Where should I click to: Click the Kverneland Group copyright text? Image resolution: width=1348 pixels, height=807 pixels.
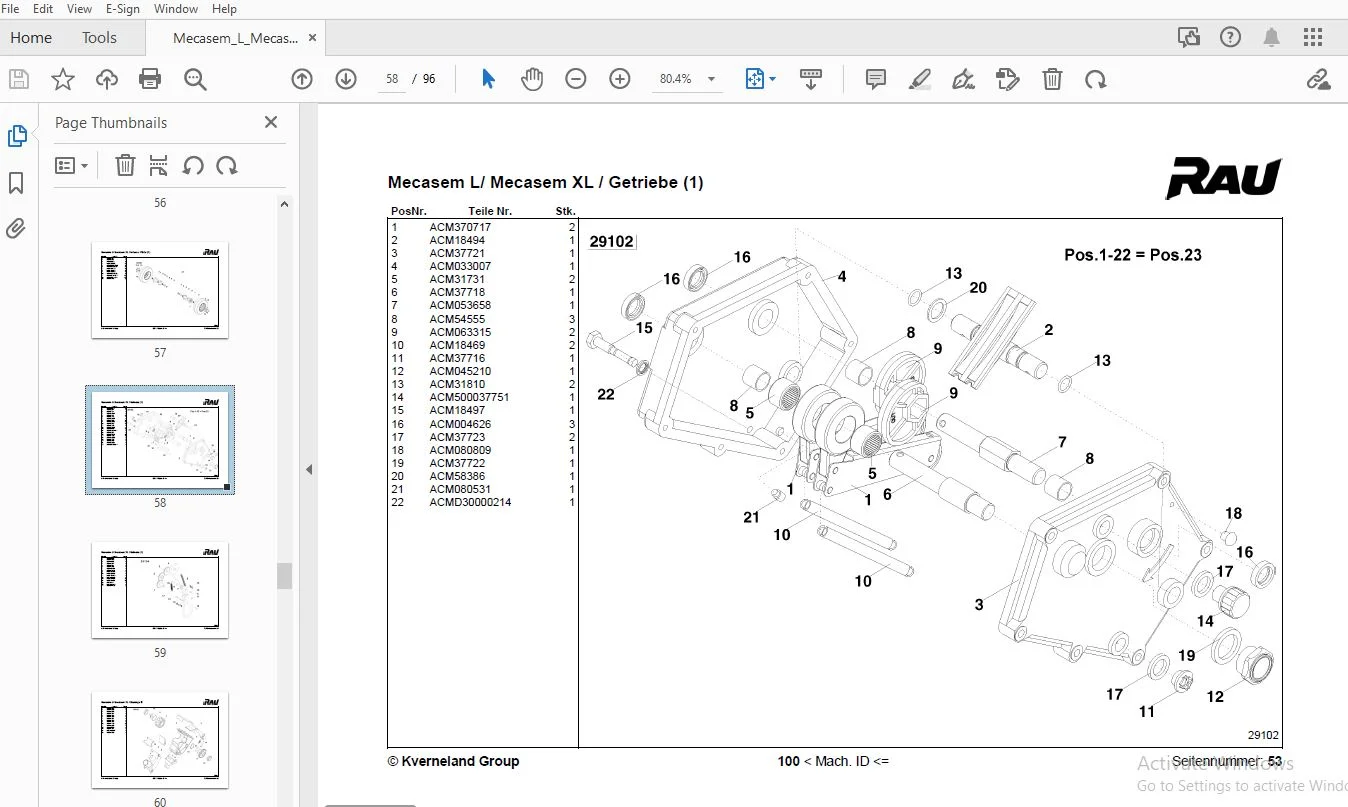(x=453, y=761)
